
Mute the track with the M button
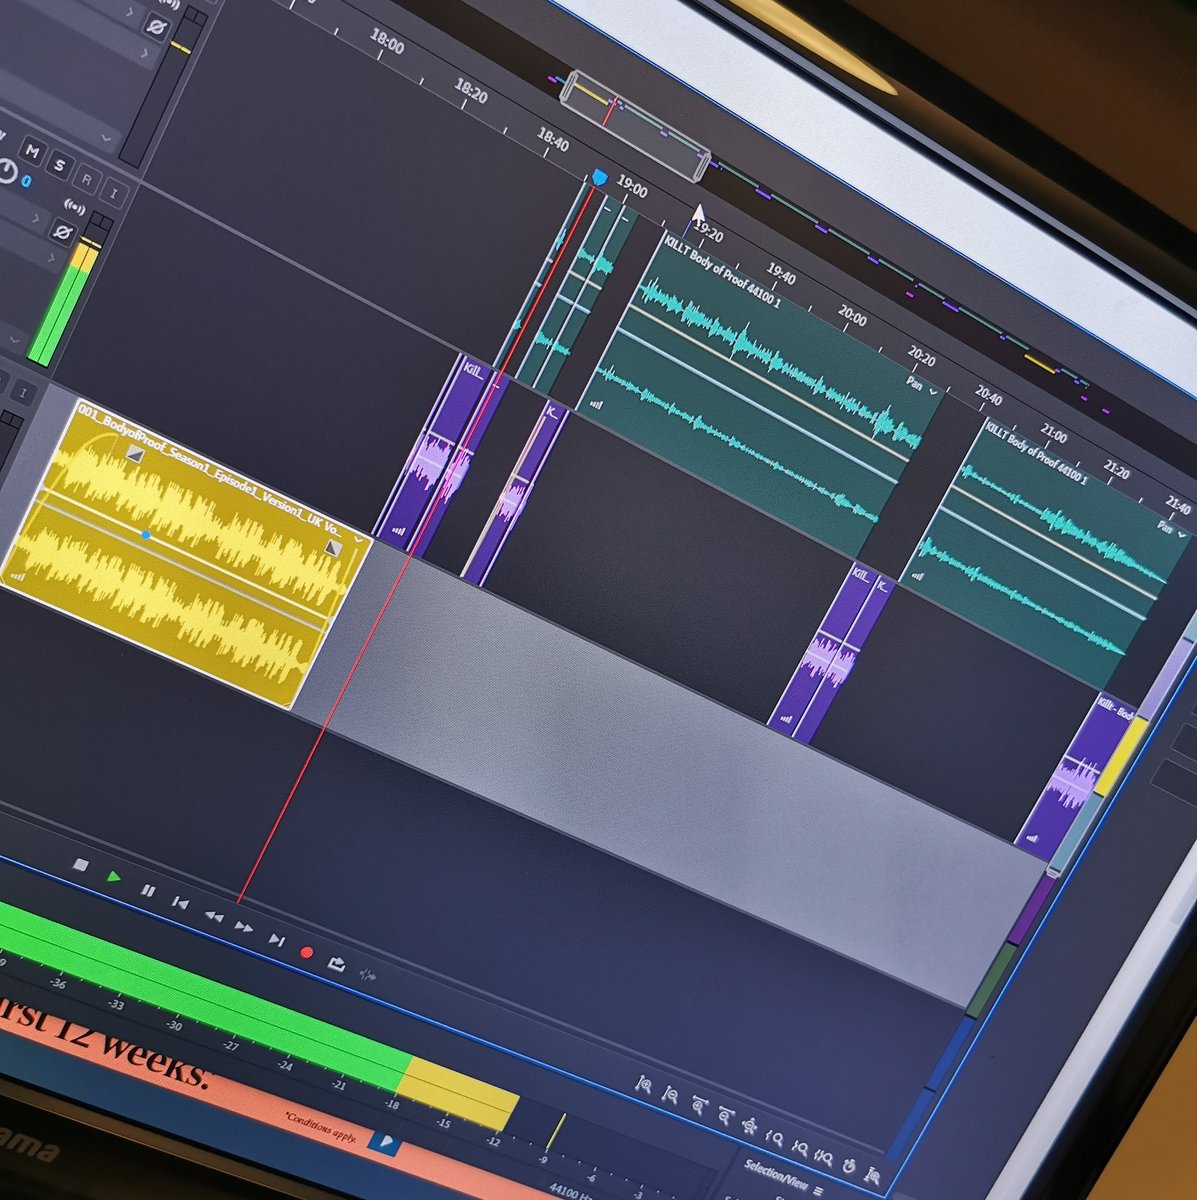tap(32, 151)
